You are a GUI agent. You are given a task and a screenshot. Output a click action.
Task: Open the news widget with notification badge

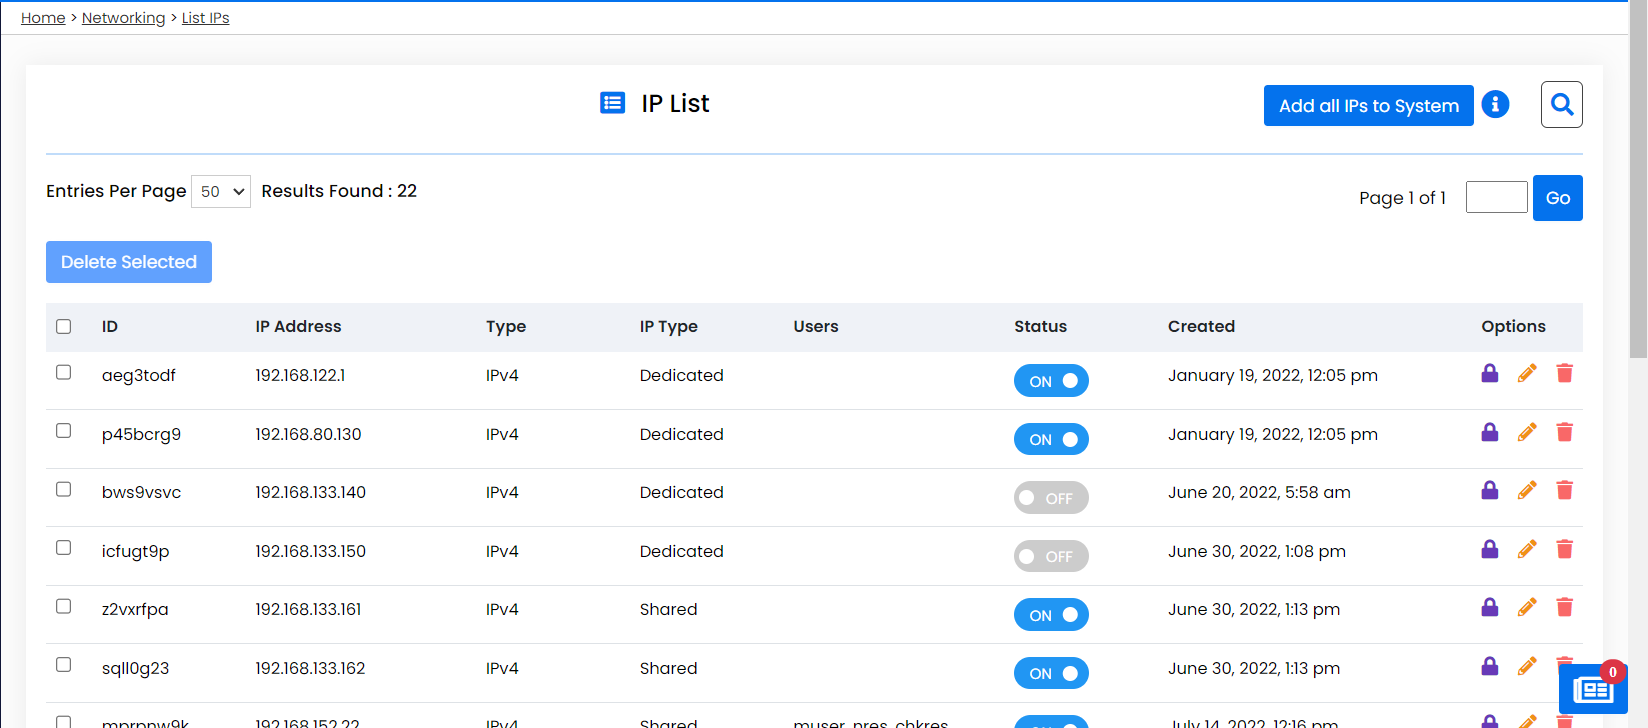[1592, 689]
